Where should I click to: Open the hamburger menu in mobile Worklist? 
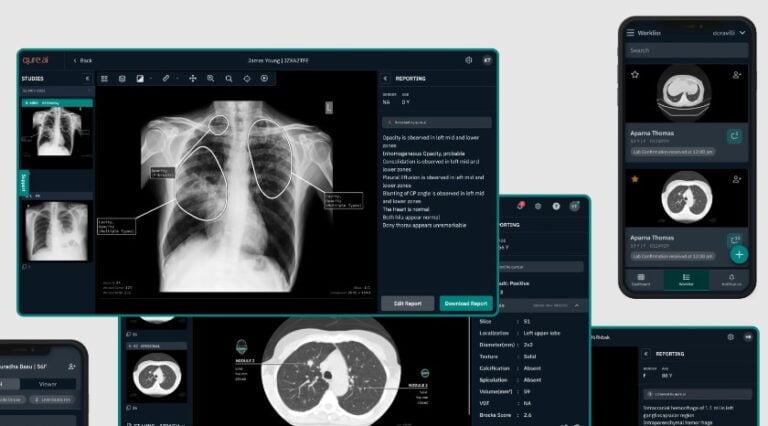point(630,33)
